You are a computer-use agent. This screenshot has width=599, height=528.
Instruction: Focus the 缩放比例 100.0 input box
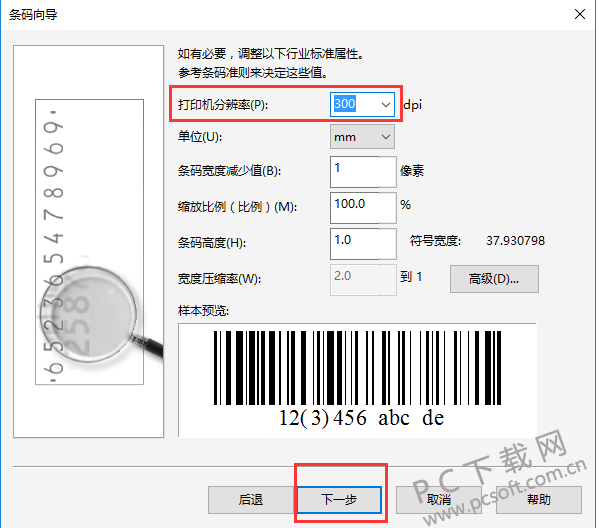[x=363, y=207]
